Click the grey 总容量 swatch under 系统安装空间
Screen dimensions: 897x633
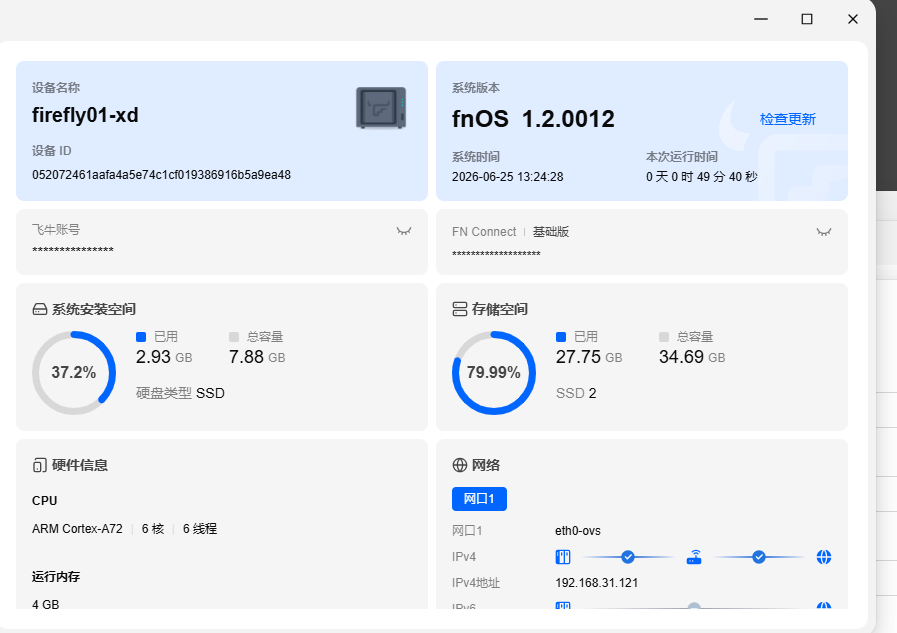[x=233, y=337]
